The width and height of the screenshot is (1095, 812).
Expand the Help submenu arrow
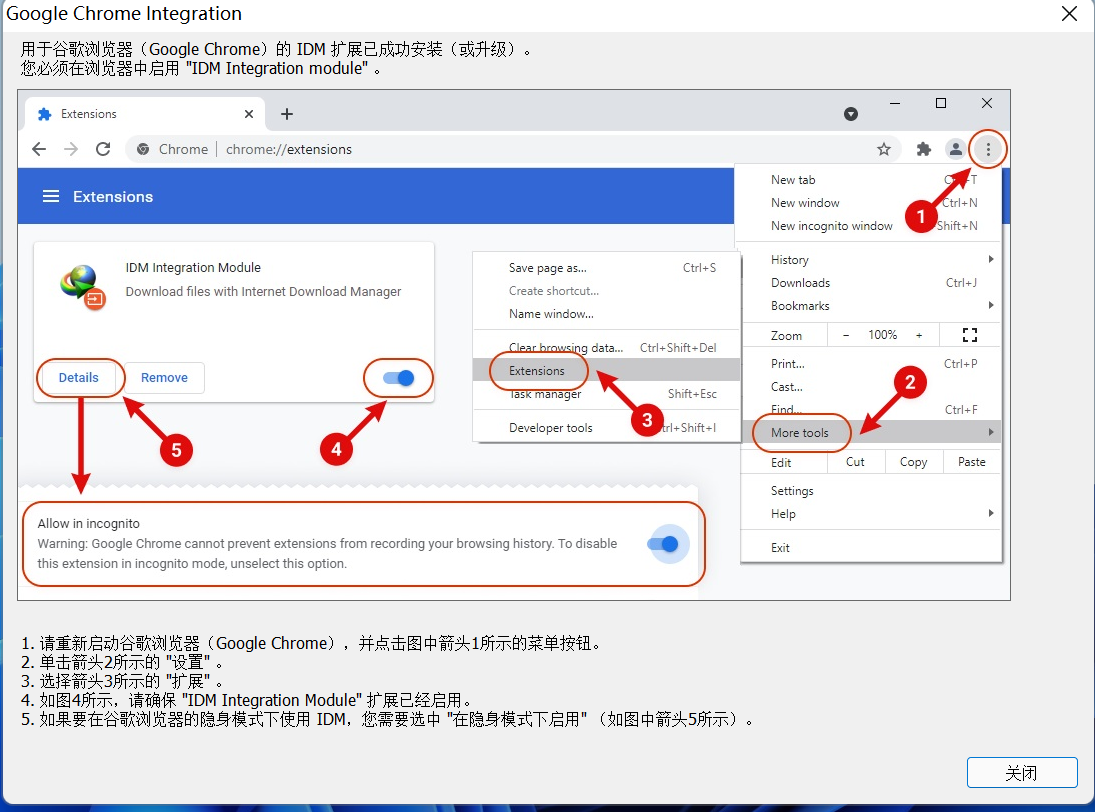pos(991,513)
